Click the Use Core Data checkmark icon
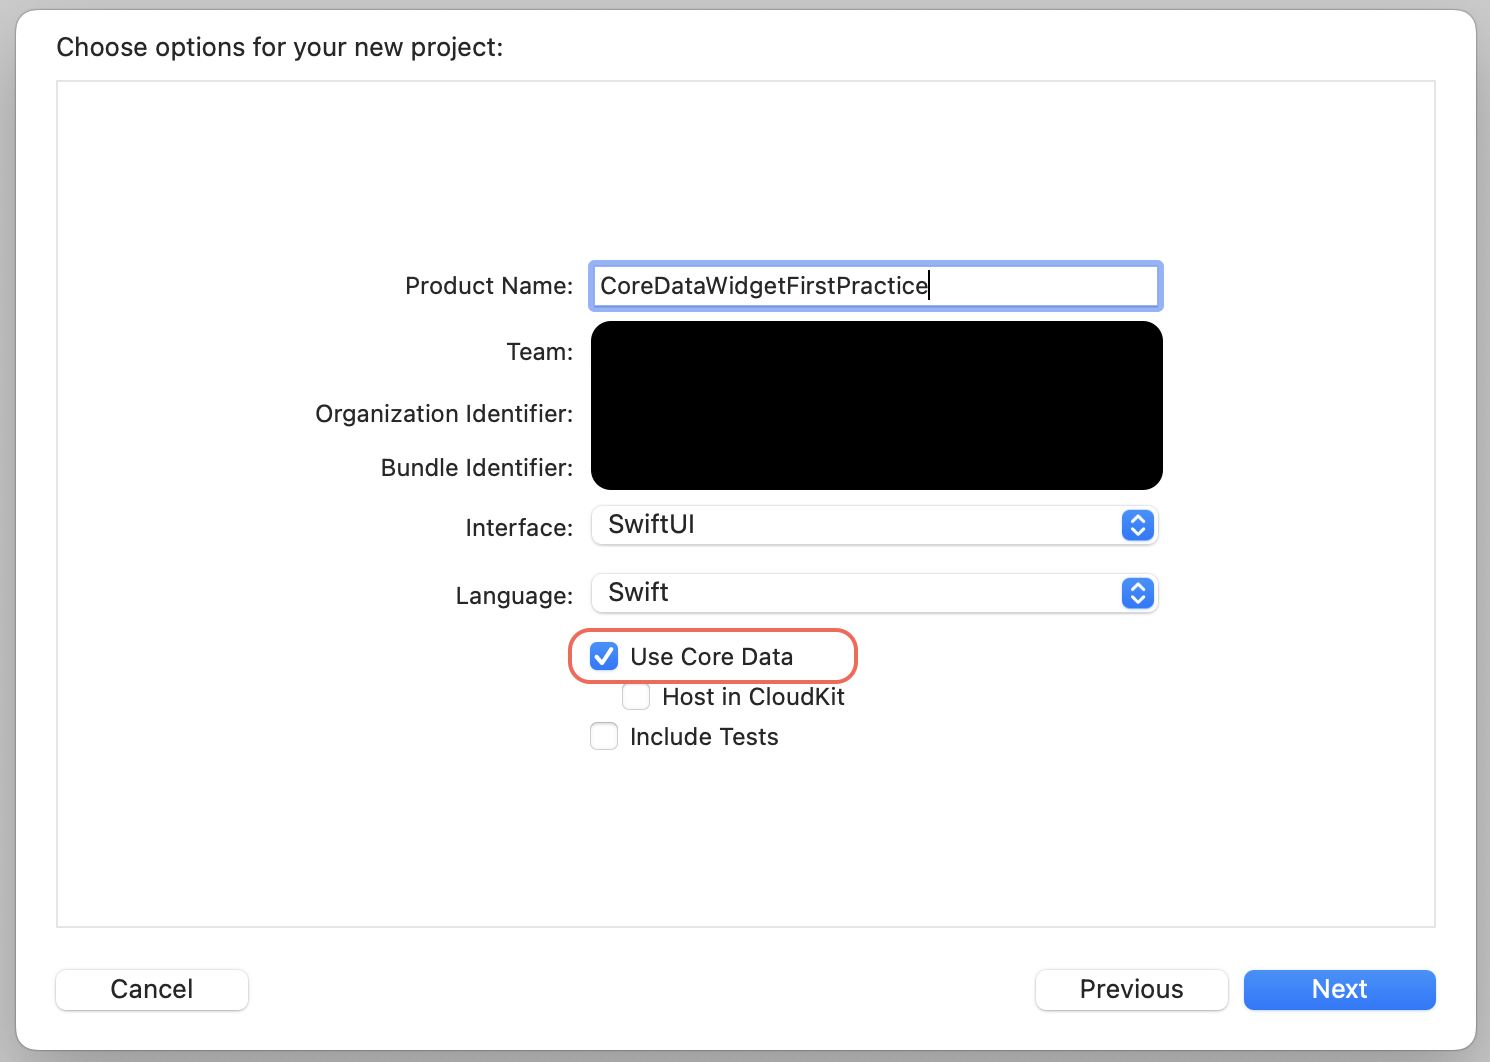 coord(603,656)
